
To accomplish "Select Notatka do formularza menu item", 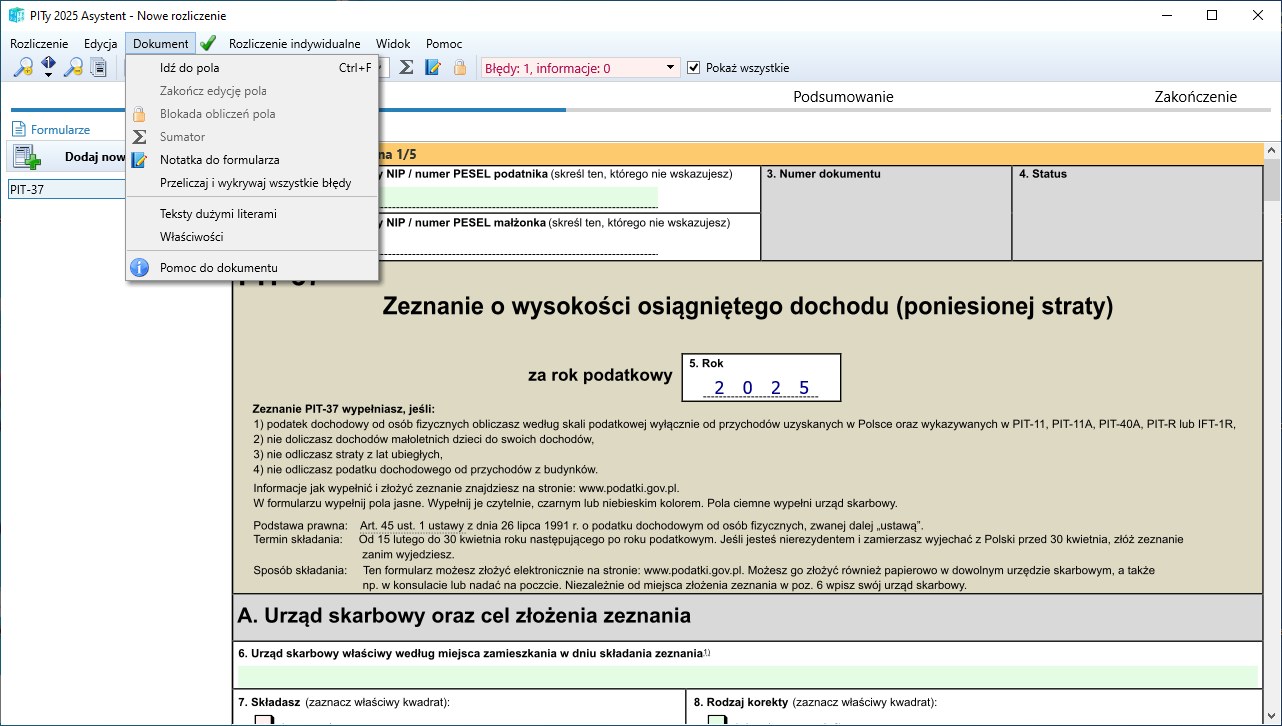I will pyautogui.click(x=219, y=160).
